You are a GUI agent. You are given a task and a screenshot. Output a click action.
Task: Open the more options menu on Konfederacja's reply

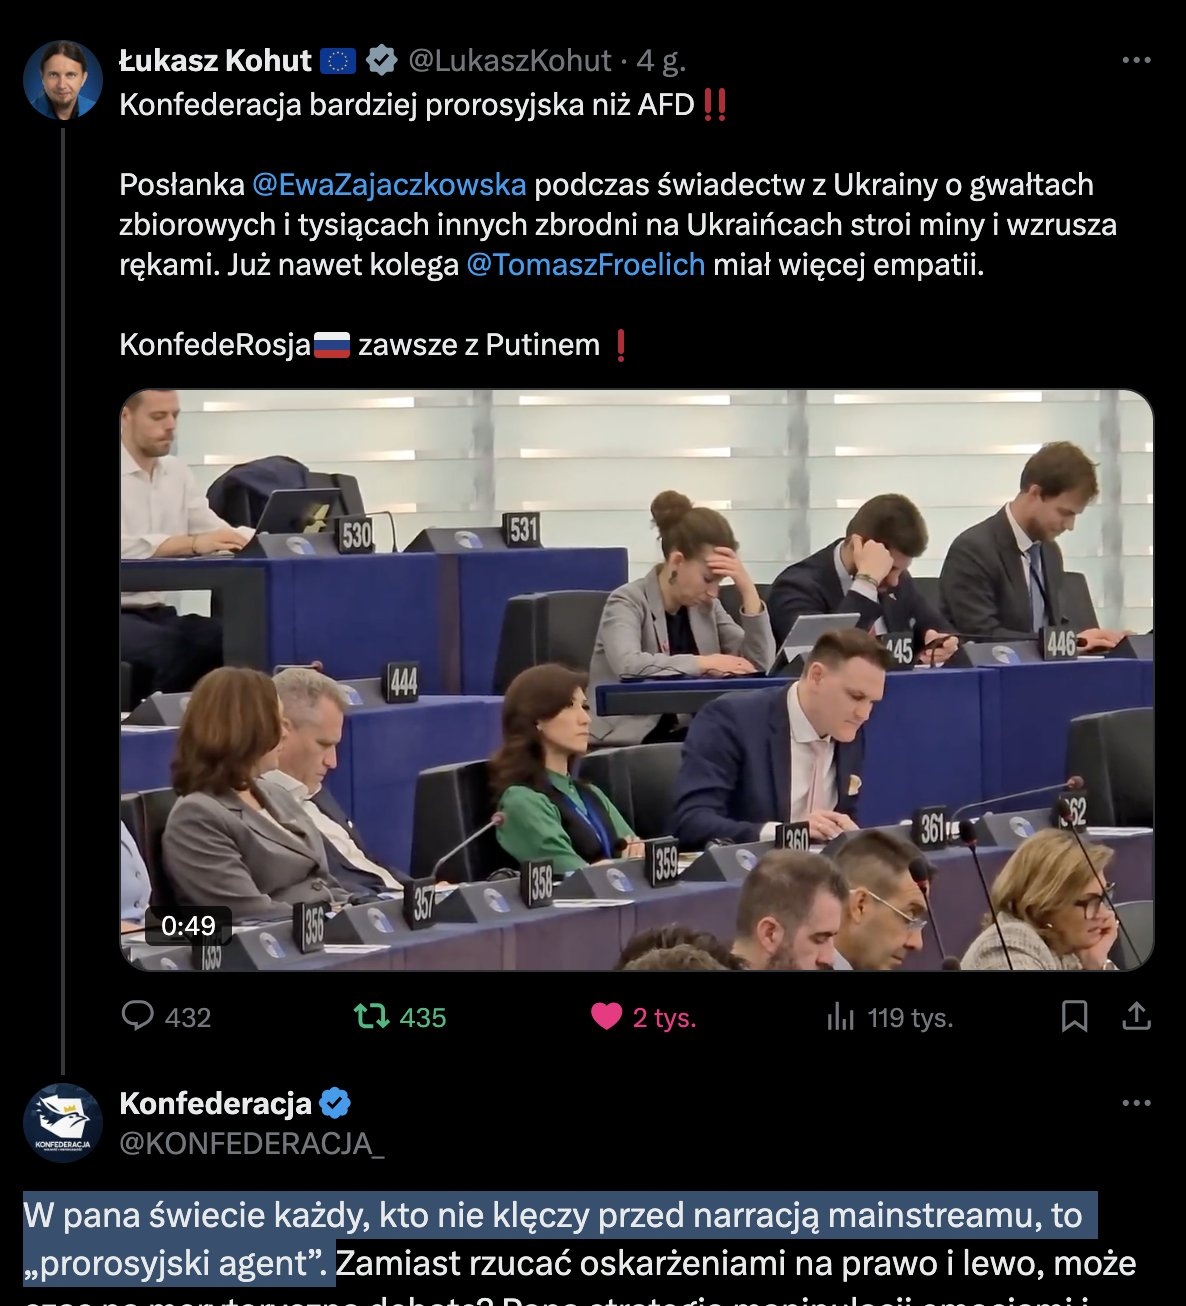point(1136,1103)
